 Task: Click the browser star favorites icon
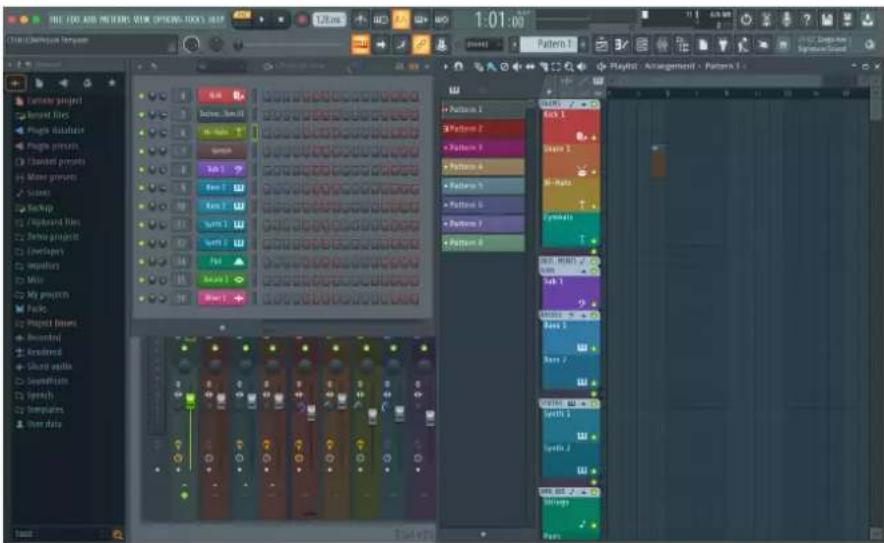point(112,83)
